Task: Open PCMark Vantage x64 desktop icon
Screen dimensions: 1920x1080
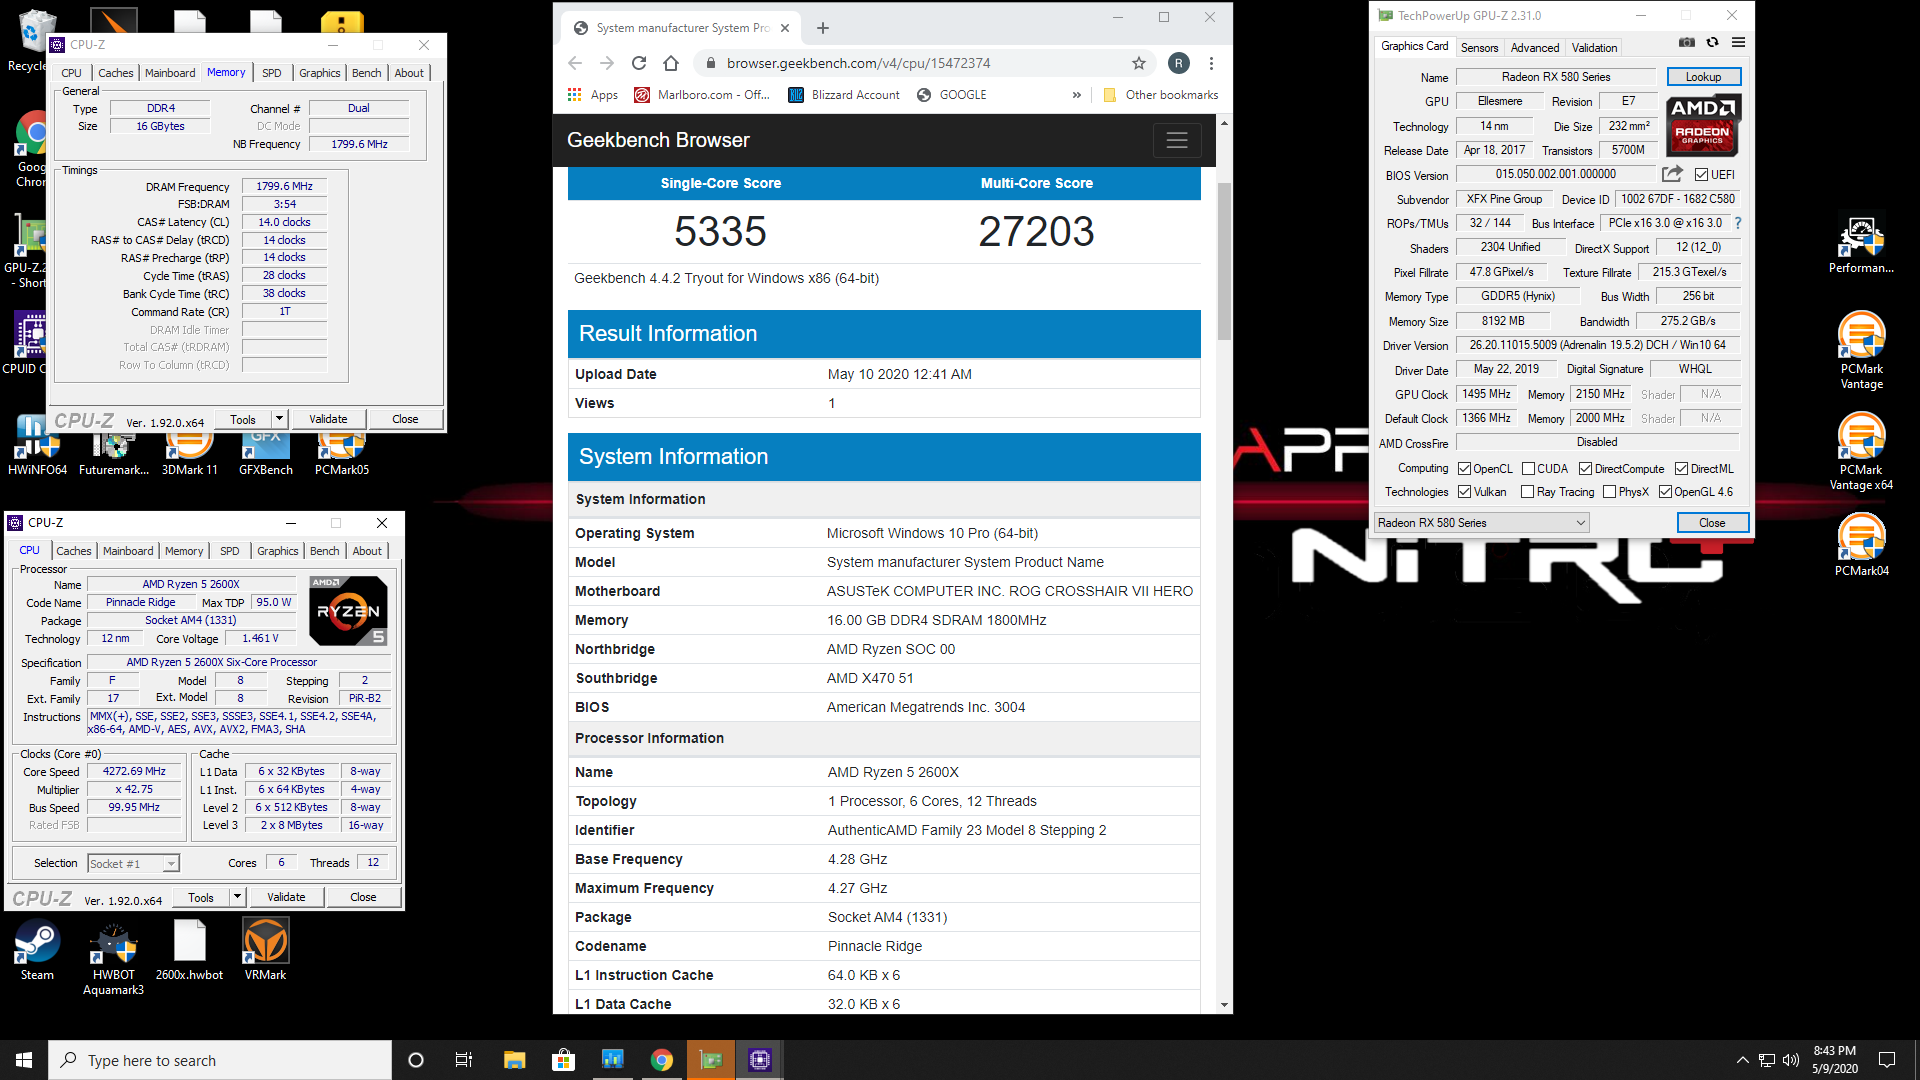Action: pos(1861,452)
